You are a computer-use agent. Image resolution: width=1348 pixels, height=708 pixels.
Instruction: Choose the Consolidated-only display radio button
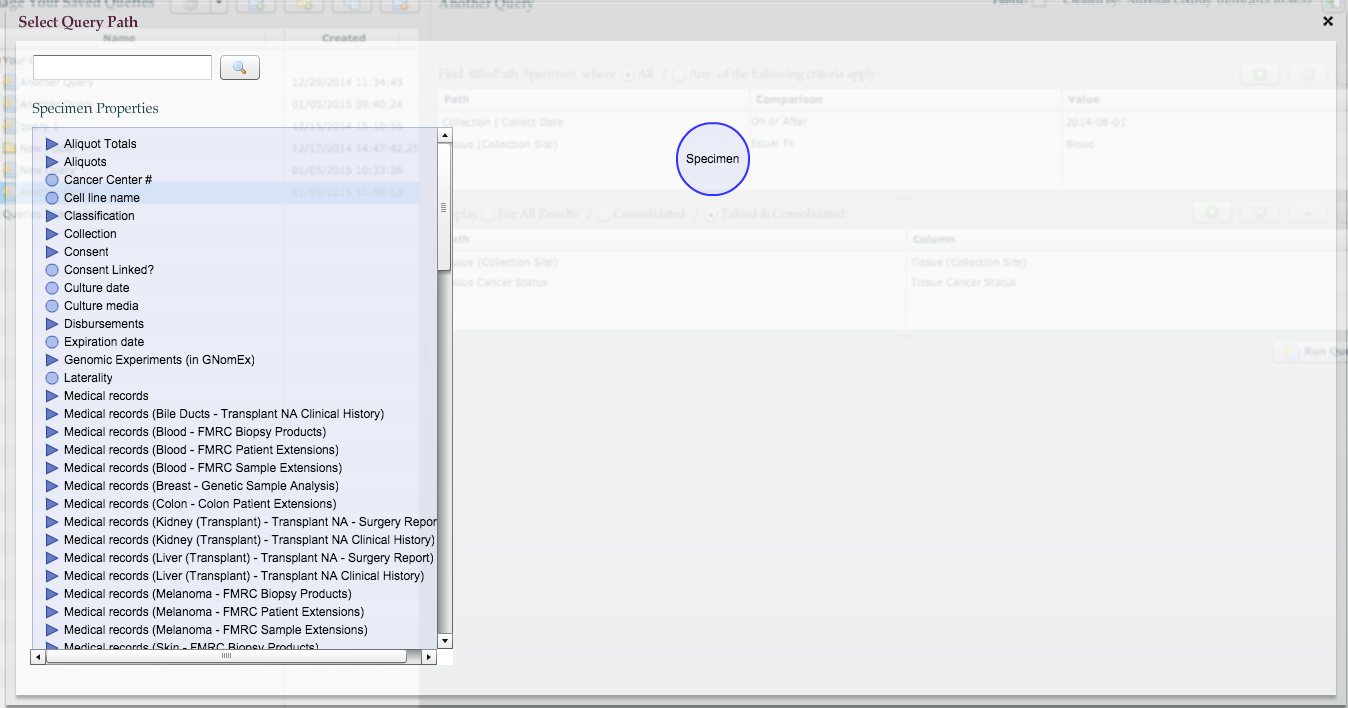tap(604, 214)
